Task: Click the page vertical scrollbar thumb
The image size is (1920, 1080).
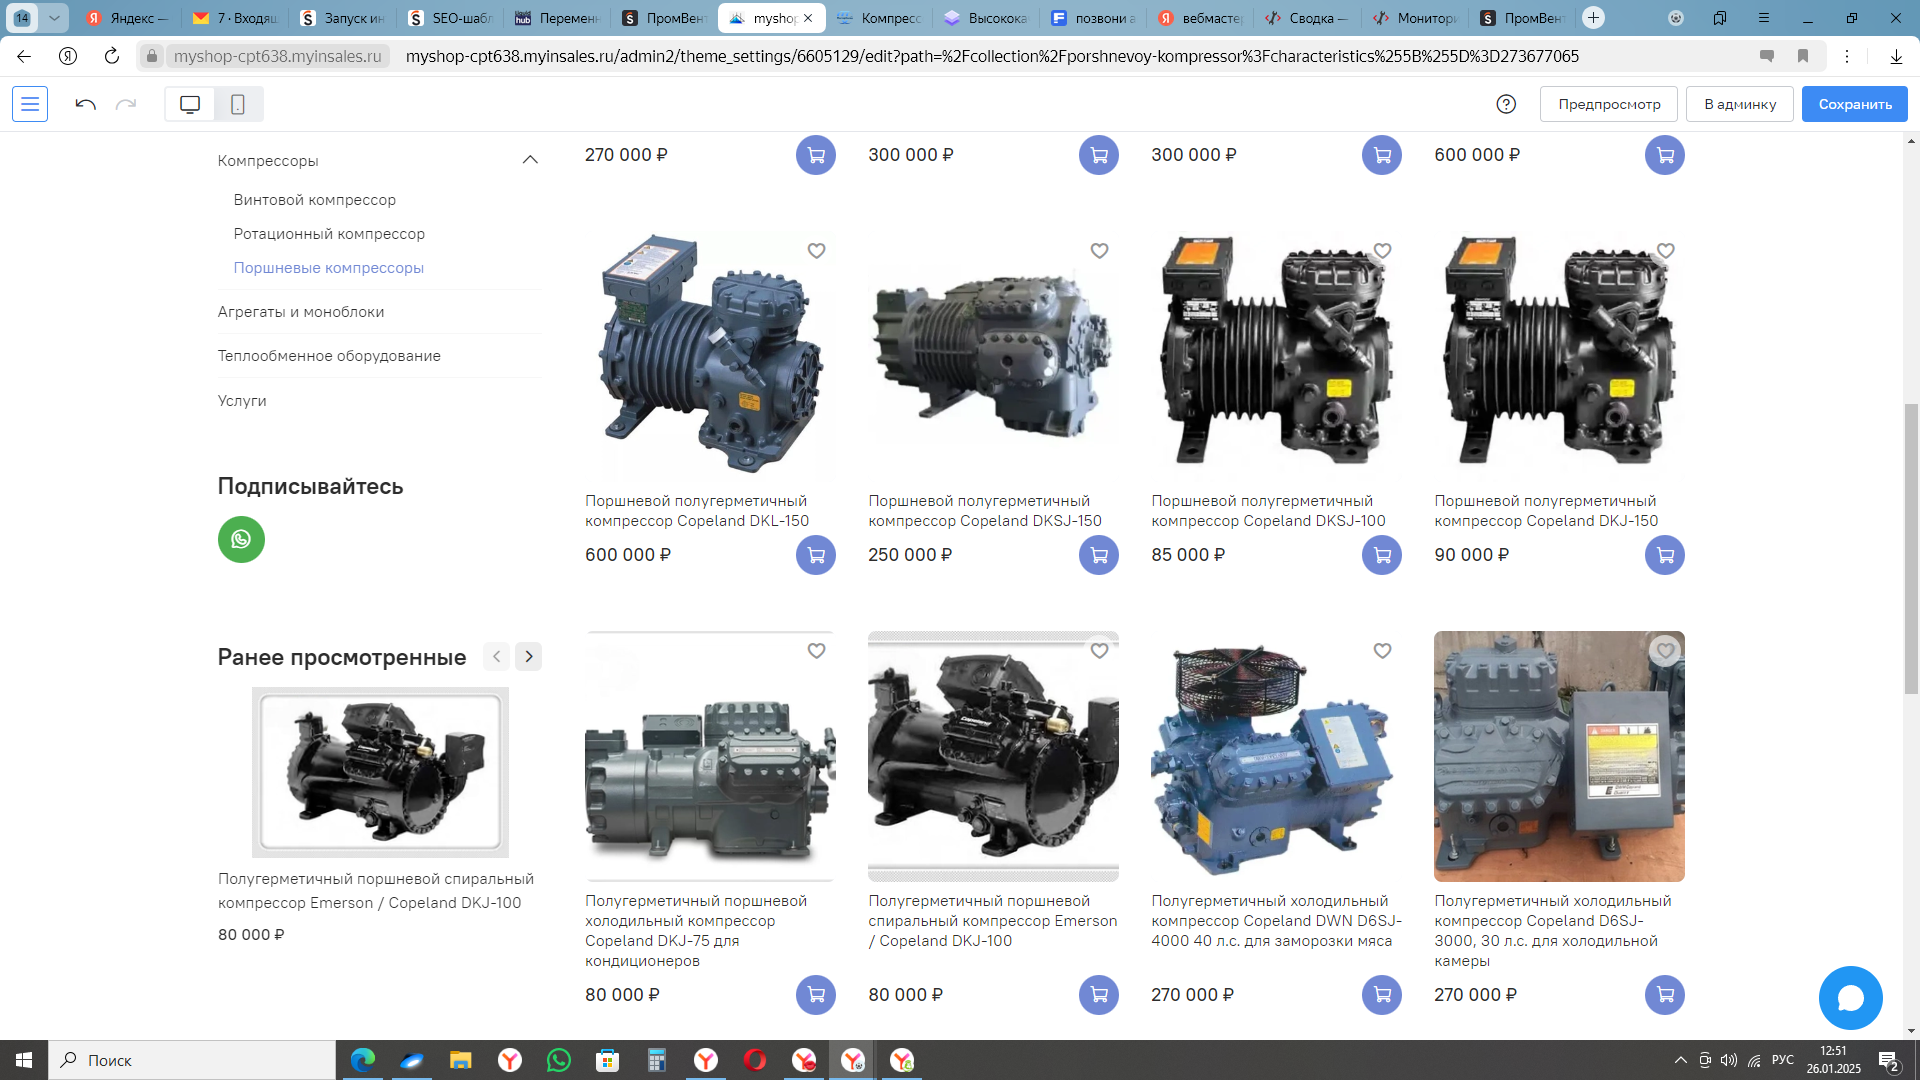Action: pos(1911,548)
